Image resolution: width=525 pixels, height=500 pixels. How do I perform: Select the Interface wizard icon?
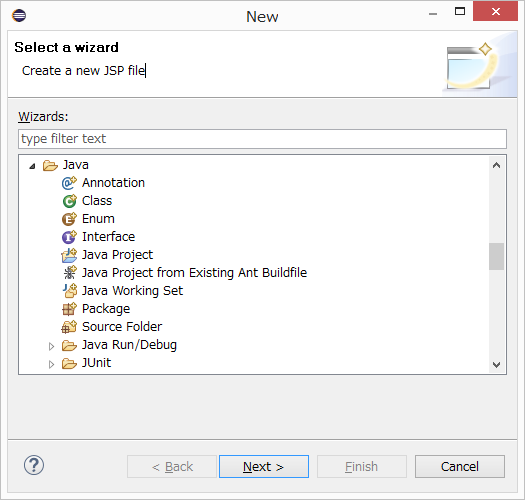[x=69, y=237]
